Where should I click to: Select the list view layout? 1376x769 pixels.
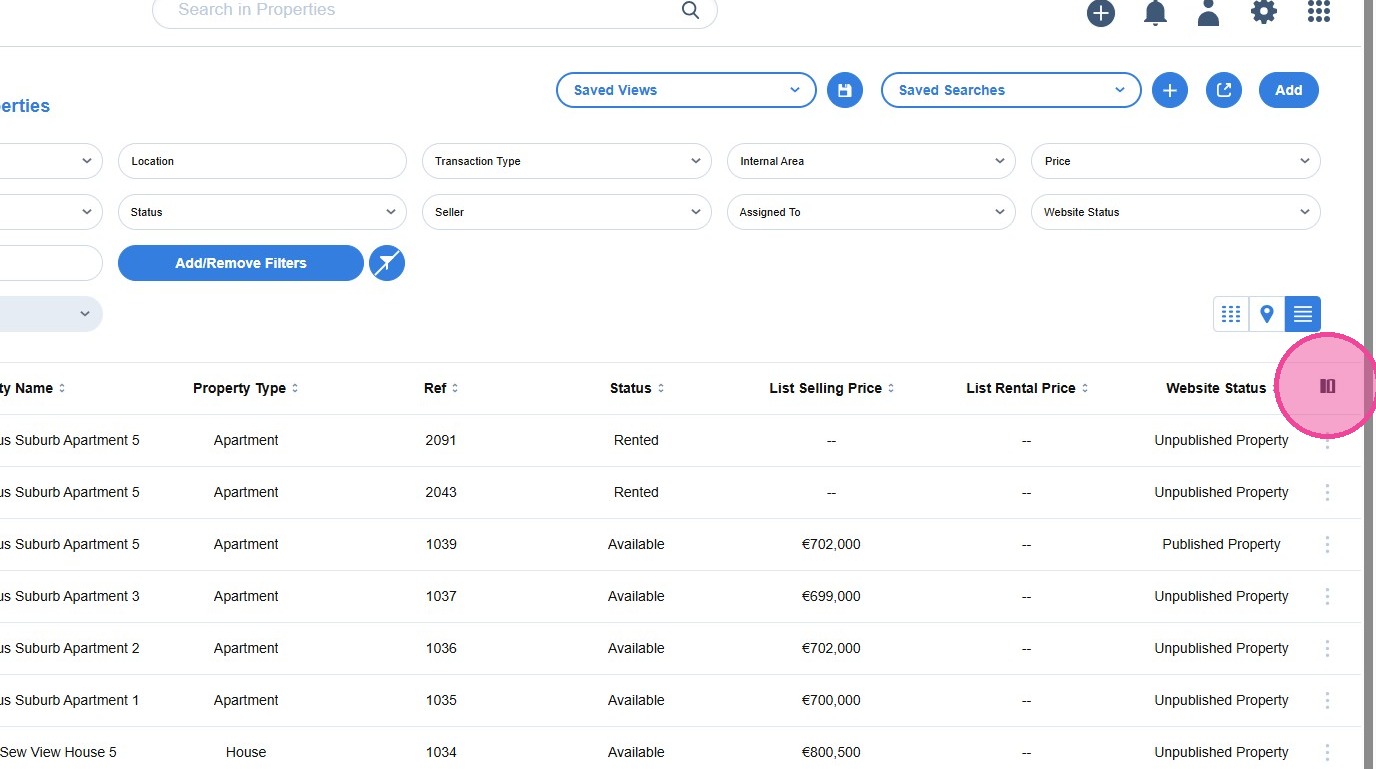(x=1303, y=314)
